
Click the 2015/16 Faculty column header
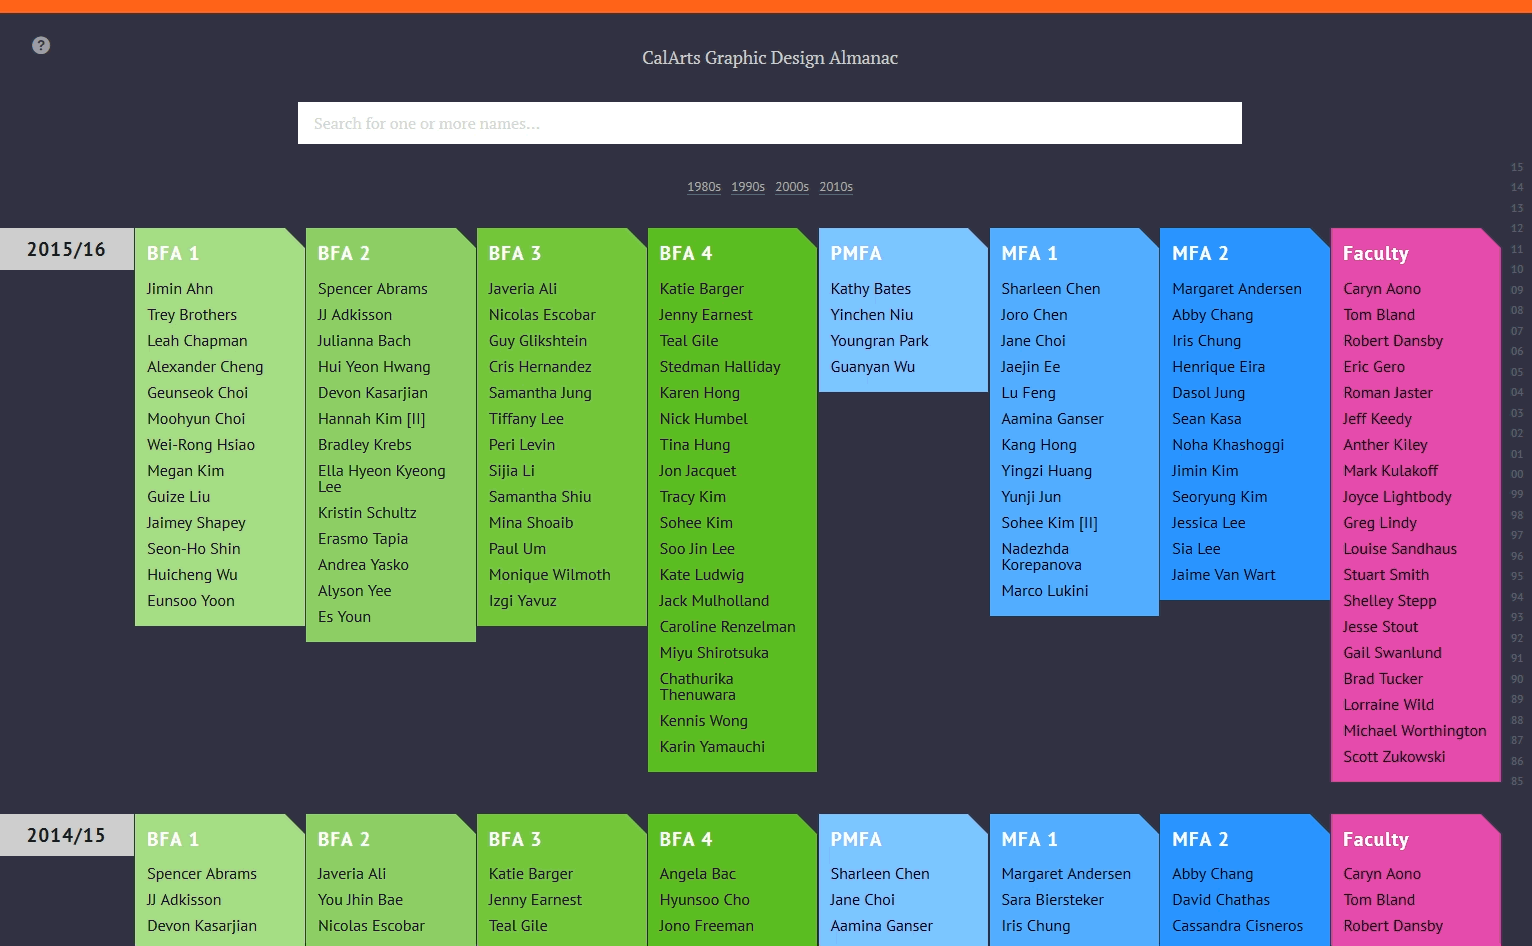coord(1376,253)
